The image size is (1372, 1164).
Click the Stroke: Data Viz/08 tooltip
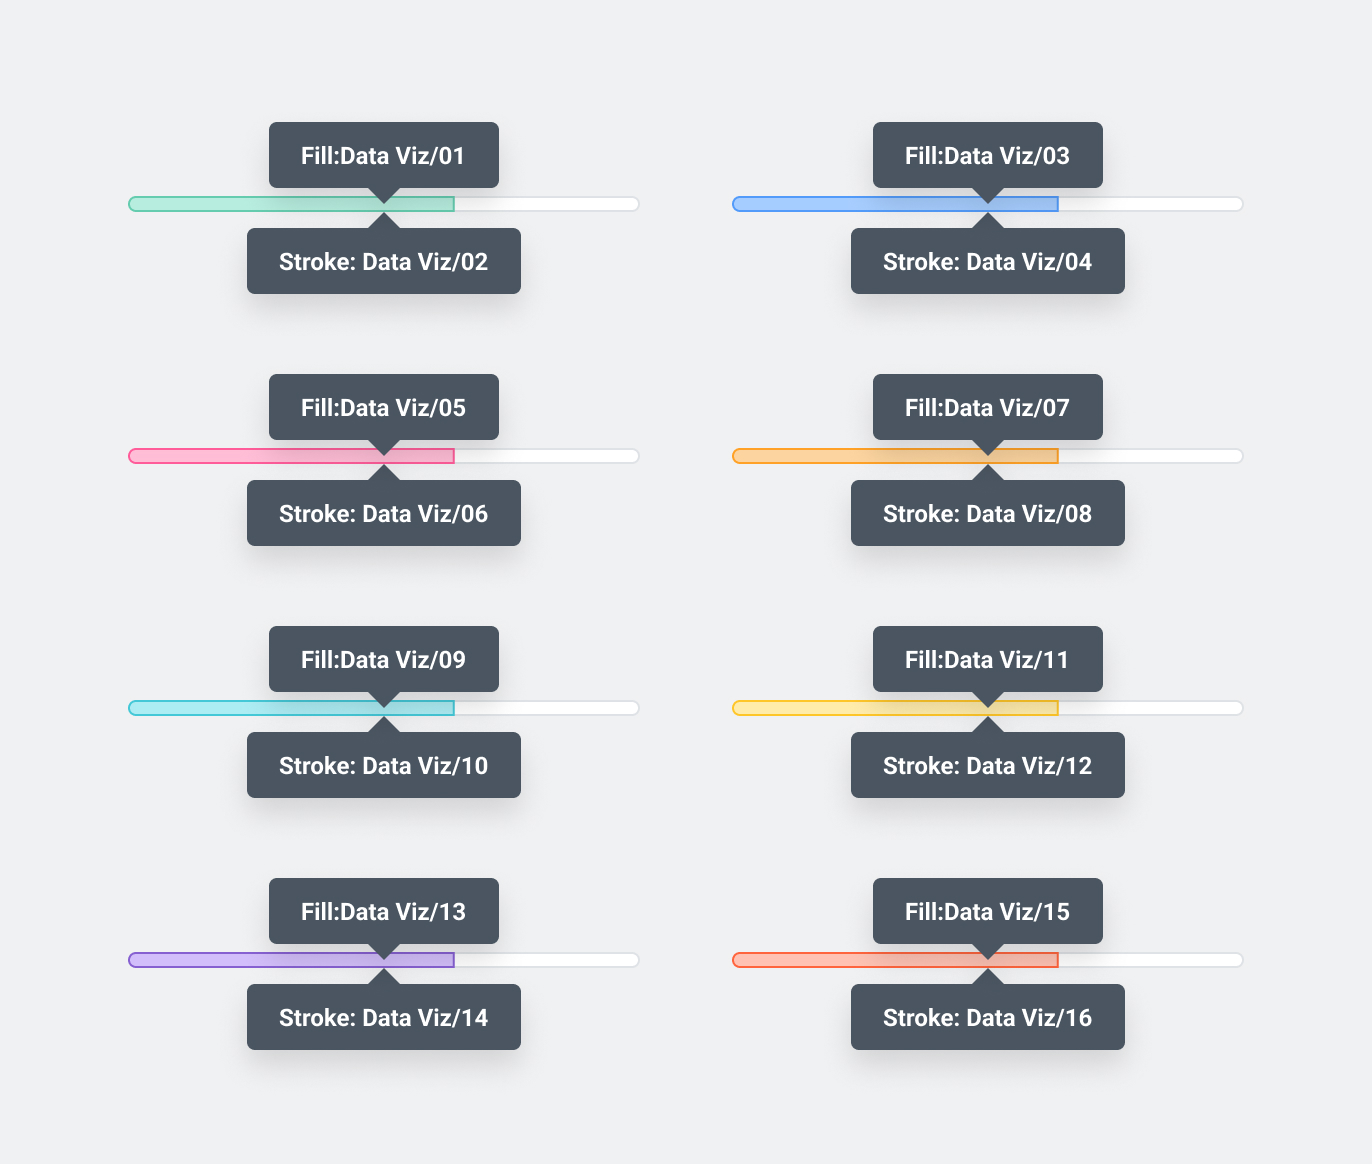point(987,513)
